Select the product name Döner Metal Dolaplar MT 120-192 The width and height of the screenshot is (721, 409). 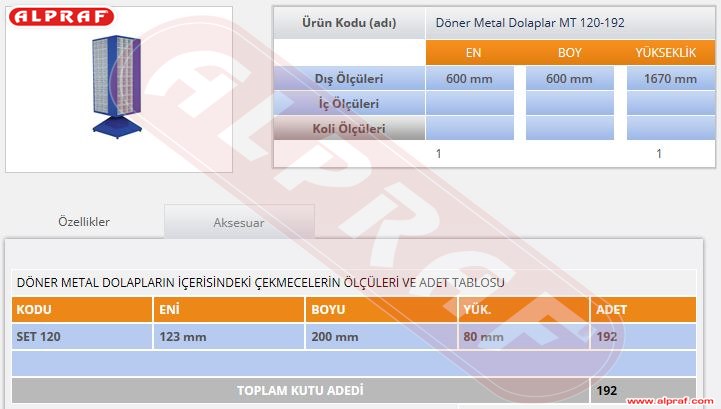531,22
